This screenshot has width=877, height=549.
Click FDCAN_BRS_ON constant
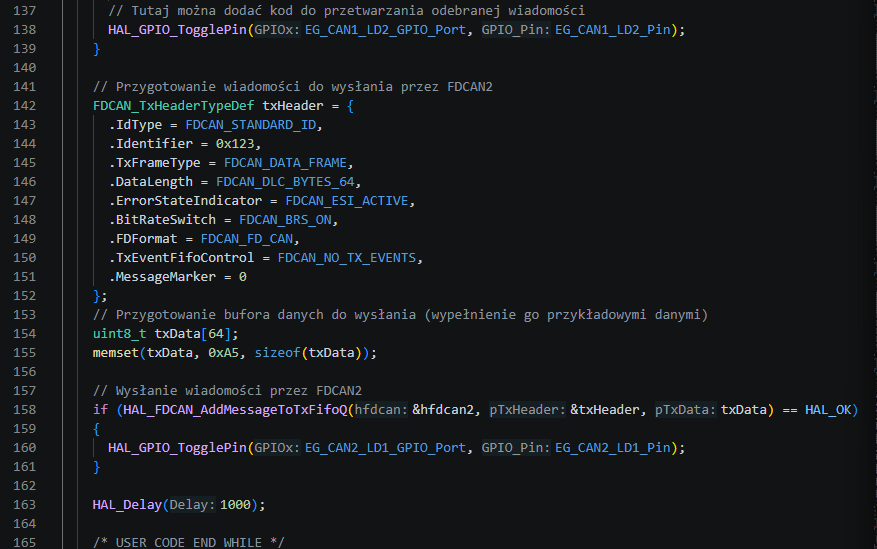pos(285,220)
